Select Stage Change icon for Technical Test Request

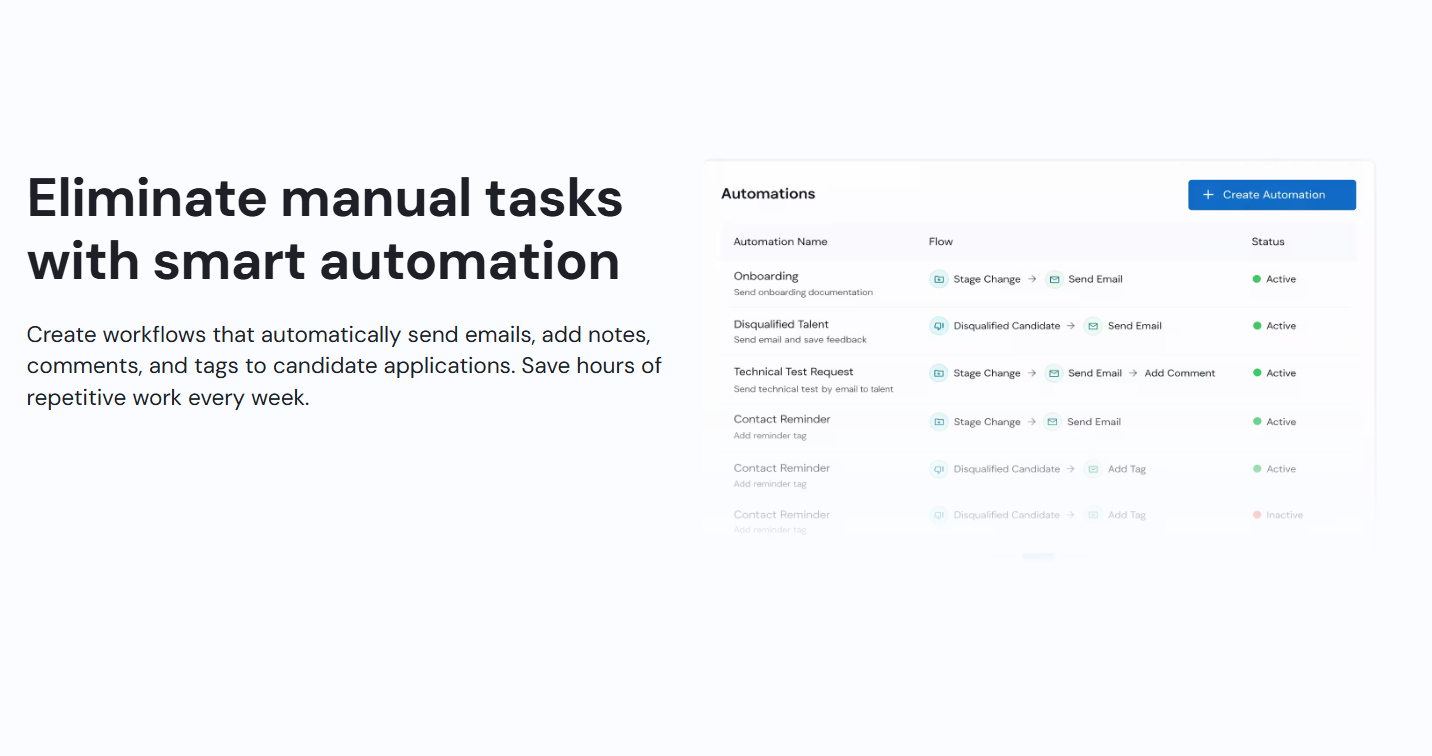pos(939,372)
